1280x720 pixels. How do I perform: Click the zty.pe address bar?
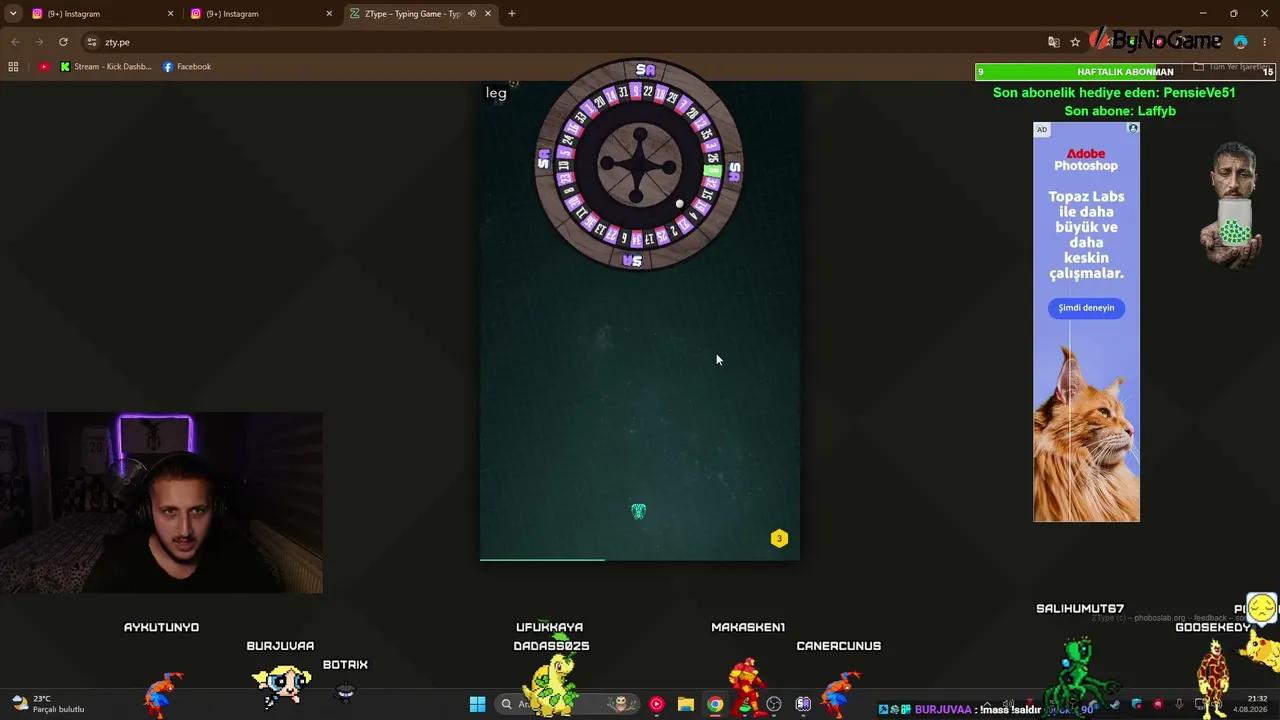point(560,42)
